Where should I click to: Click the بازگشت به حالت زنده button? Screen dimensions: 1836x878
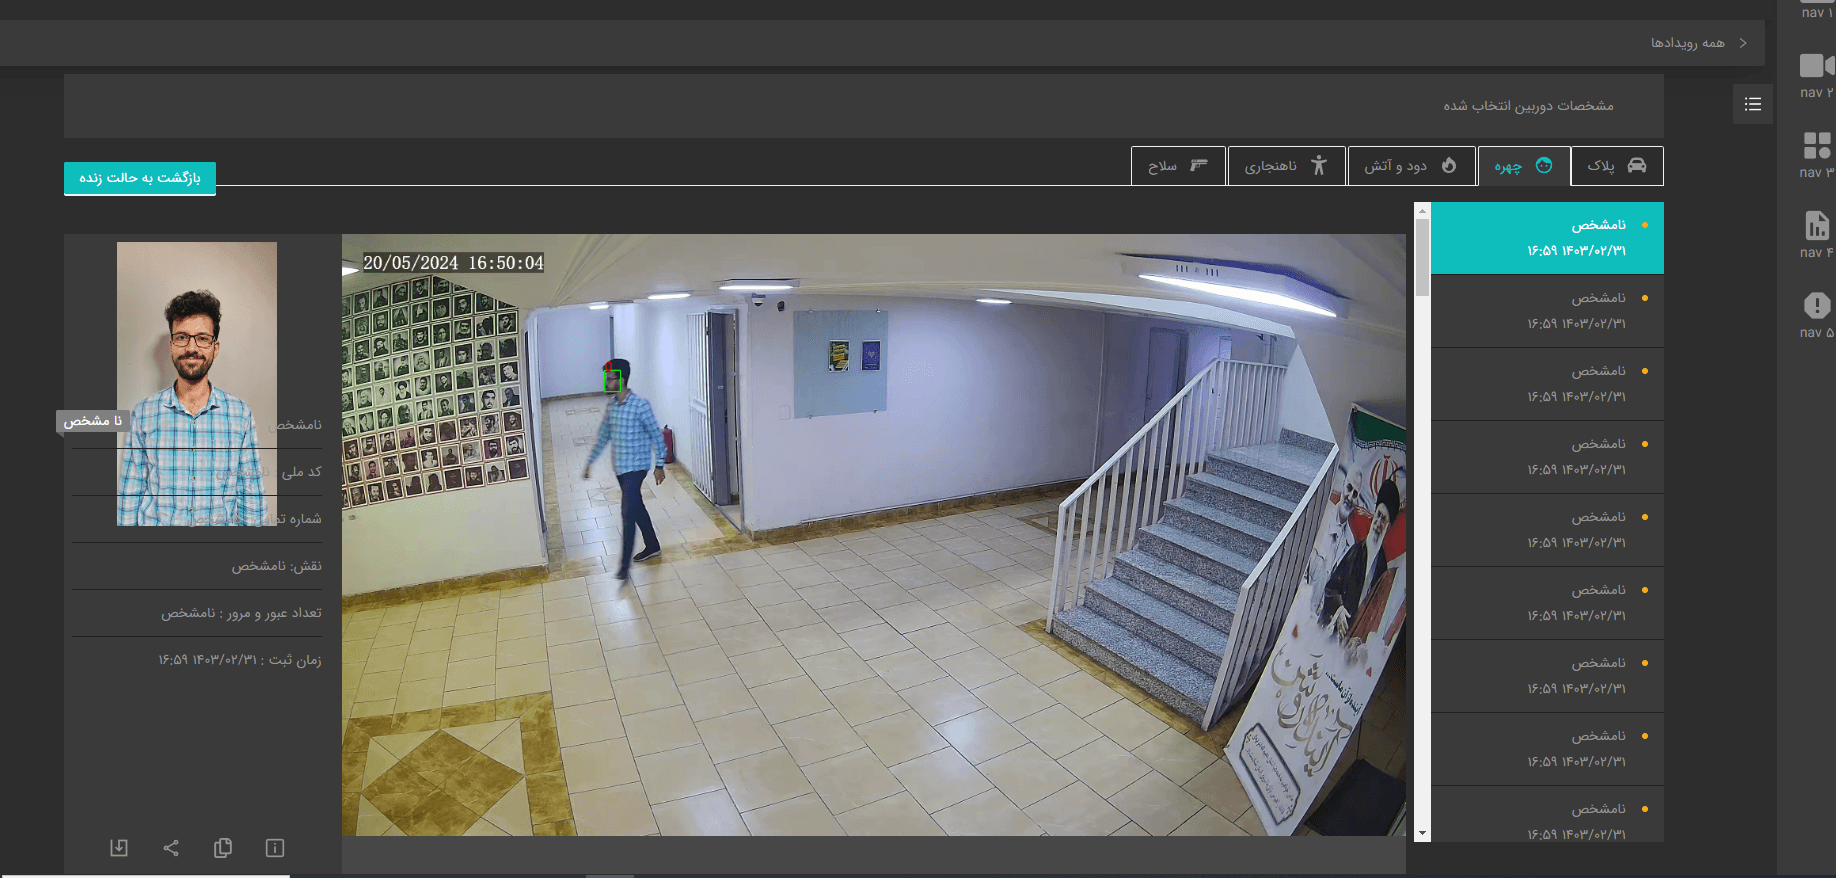tap(140, 178)
